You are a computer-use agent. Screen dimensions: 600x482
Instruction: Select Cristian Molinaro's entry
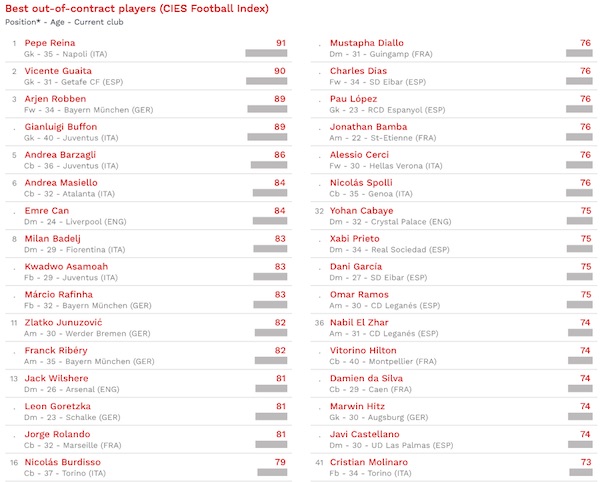369,462
